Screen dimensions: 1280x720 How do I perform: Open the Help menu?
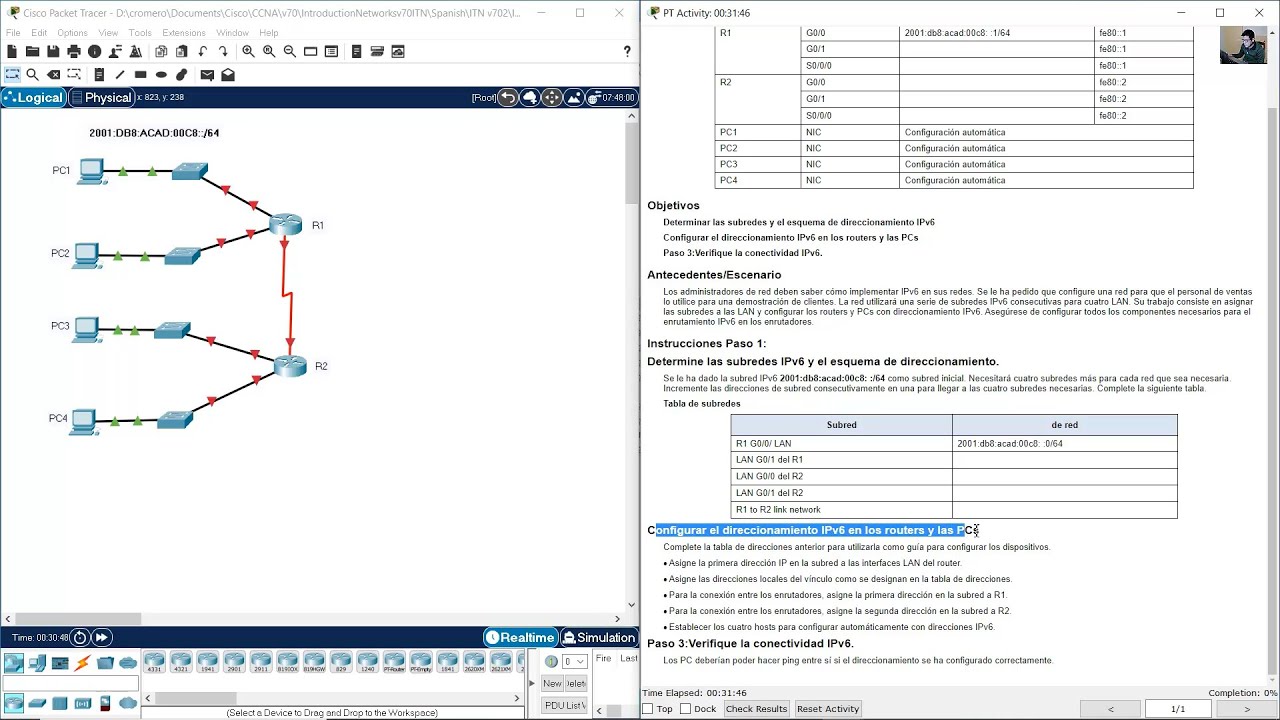tap(269, 33)
